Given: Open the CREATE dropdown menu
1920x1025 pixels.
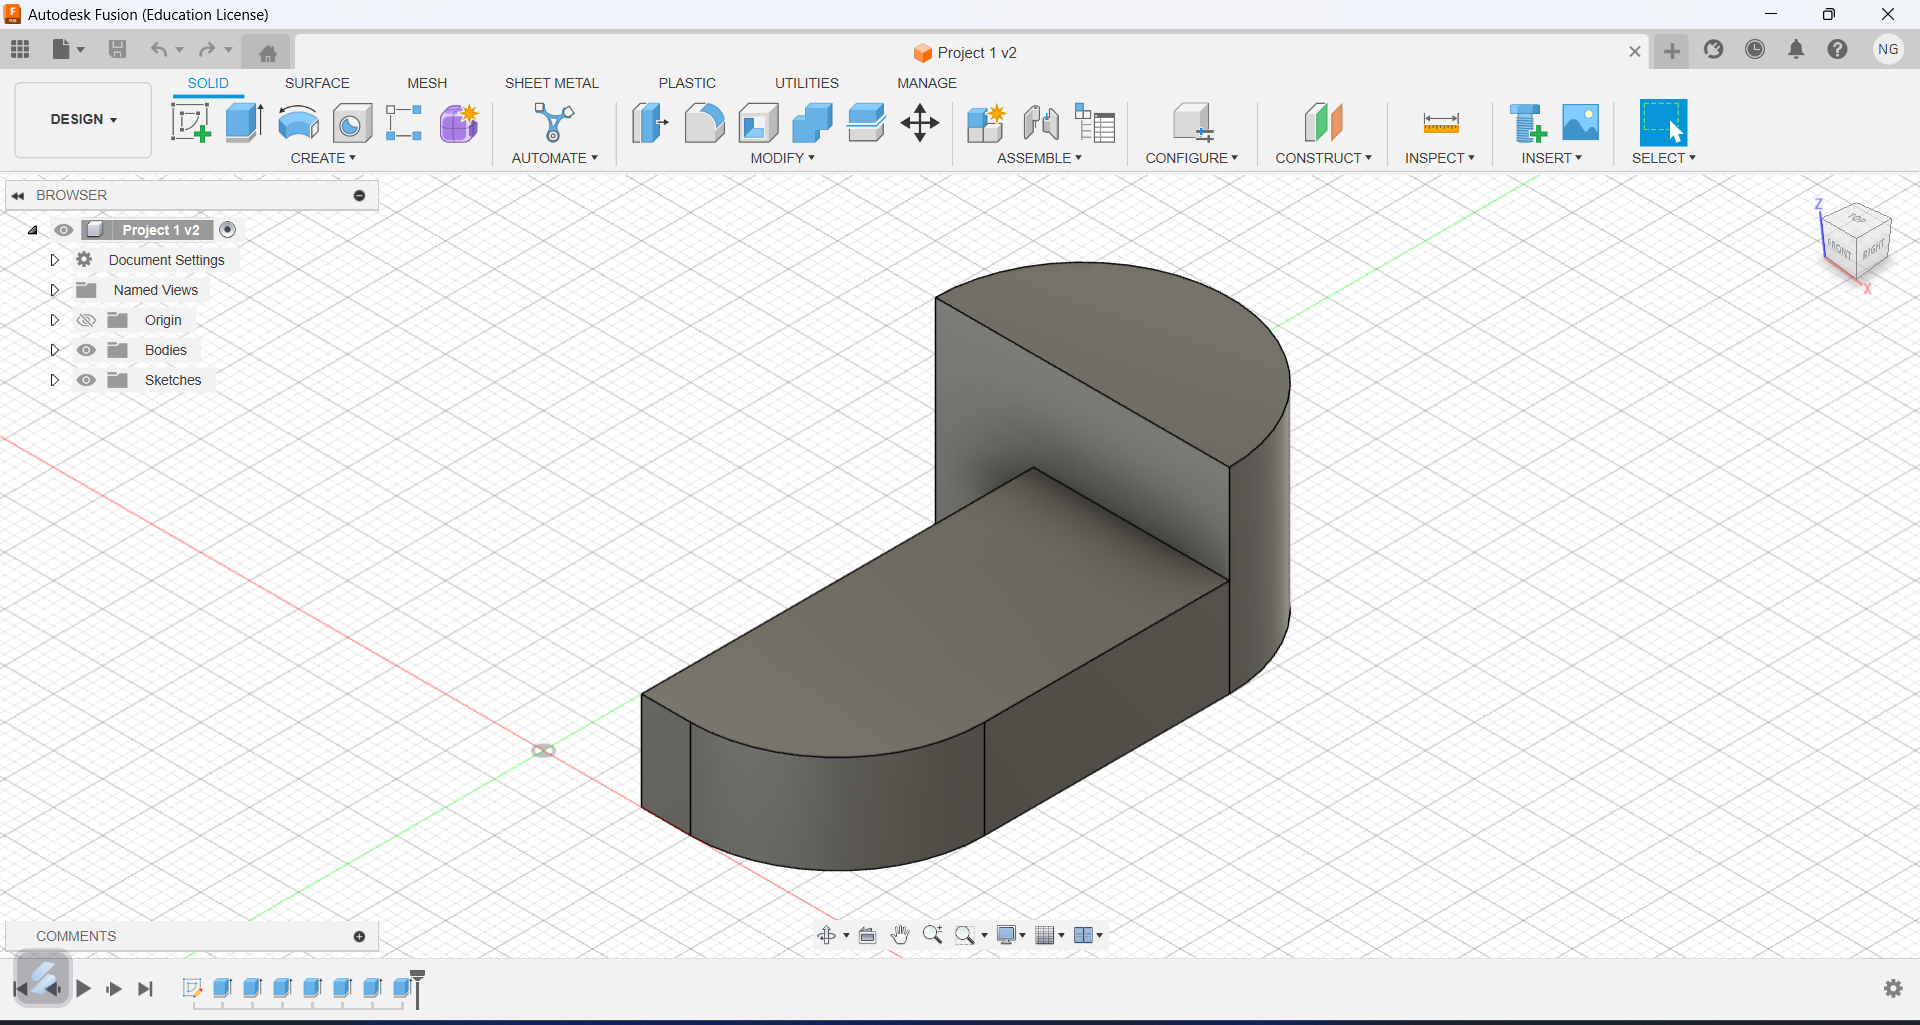Looking at the screenshot, I should click(323, 158).
